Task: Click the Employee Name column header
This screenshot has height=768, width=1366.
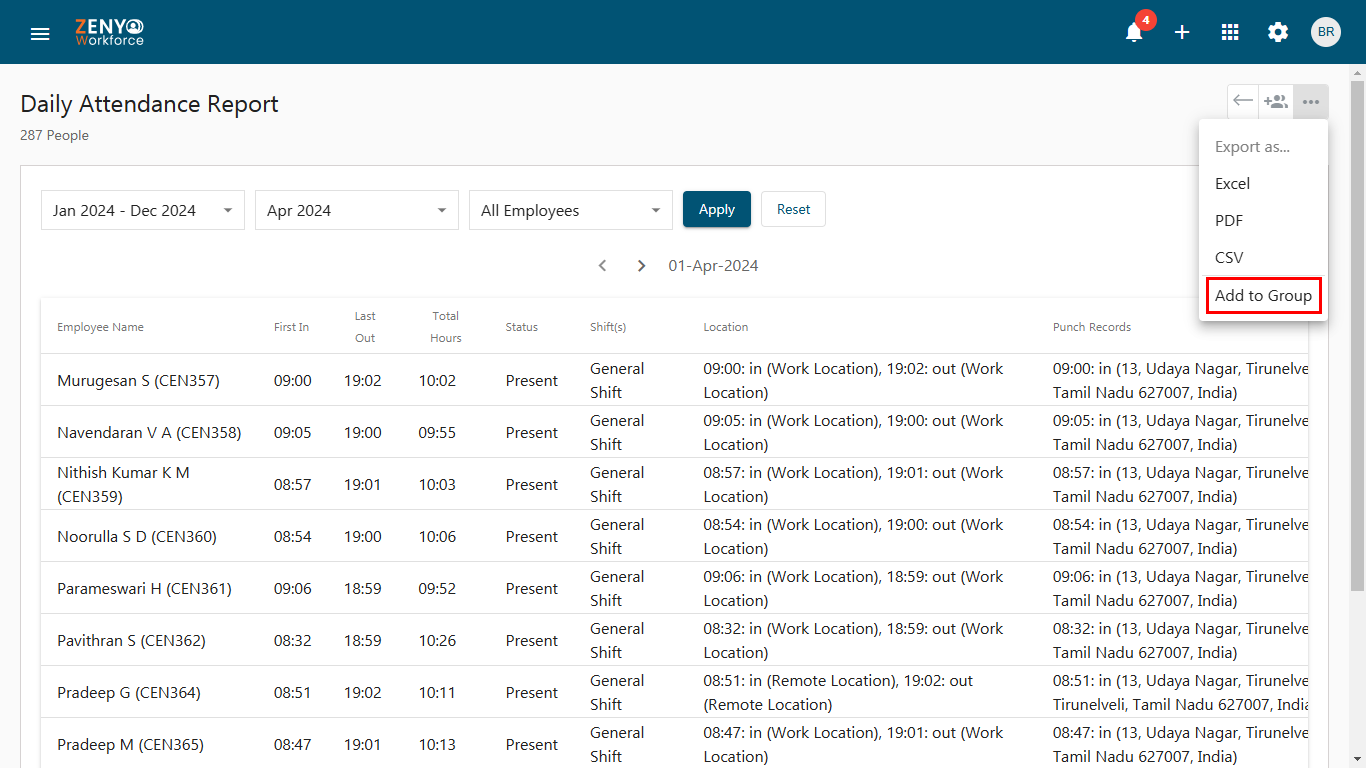Action: coord(100,327)
